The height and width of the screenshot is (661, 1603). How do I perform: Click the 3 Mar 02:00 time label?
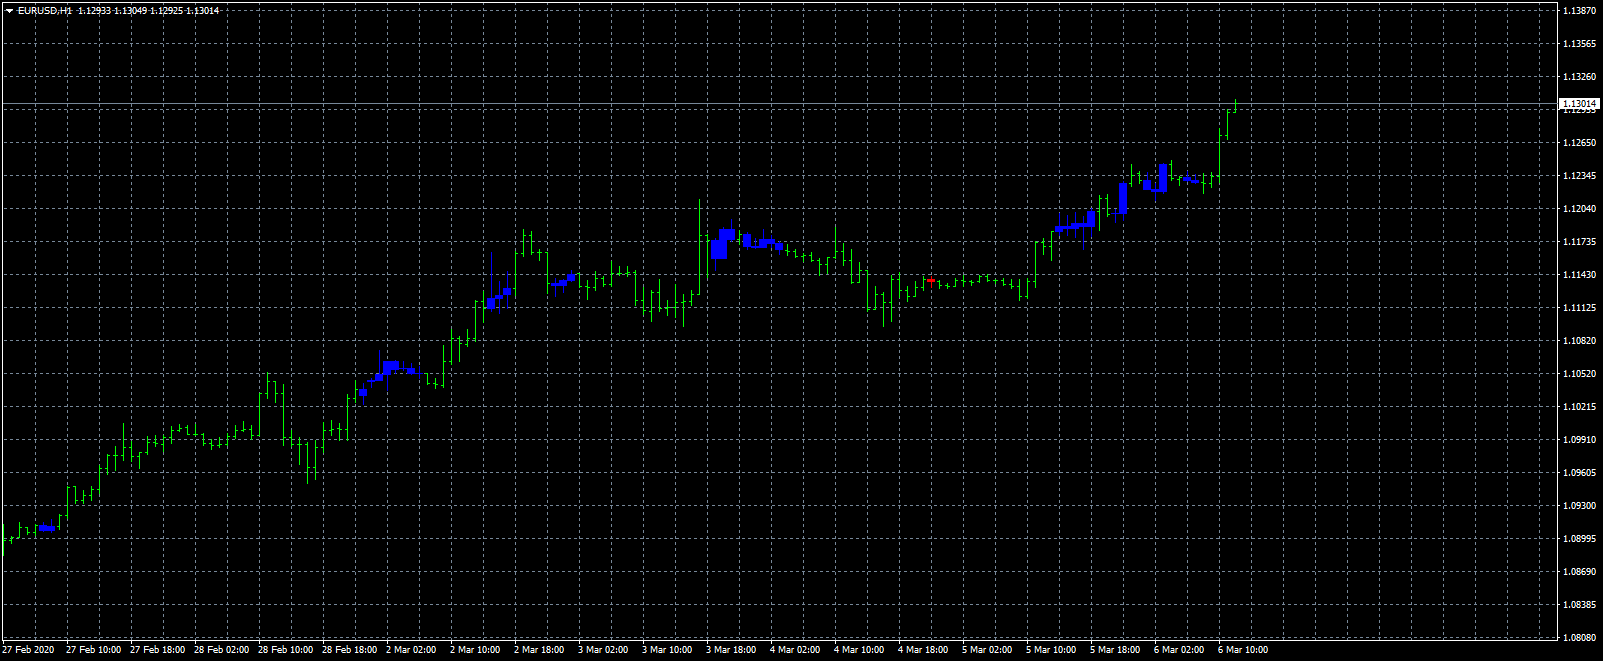coord(603,650)
